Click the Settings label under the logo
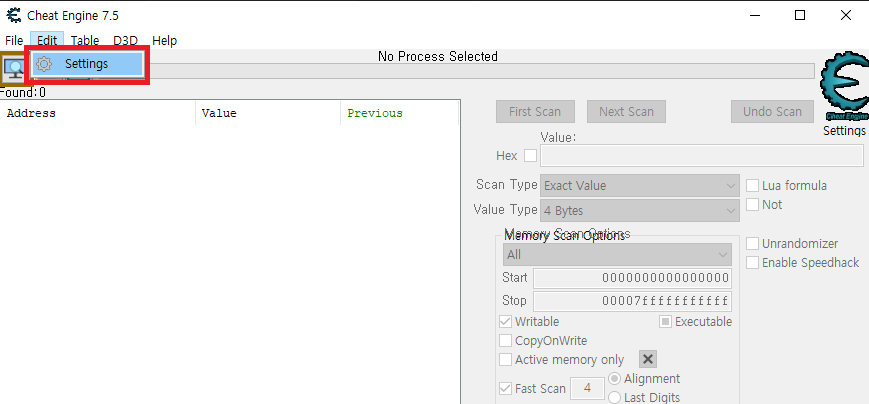The height and width of the screenshot is (404, 869). [844, 131]
